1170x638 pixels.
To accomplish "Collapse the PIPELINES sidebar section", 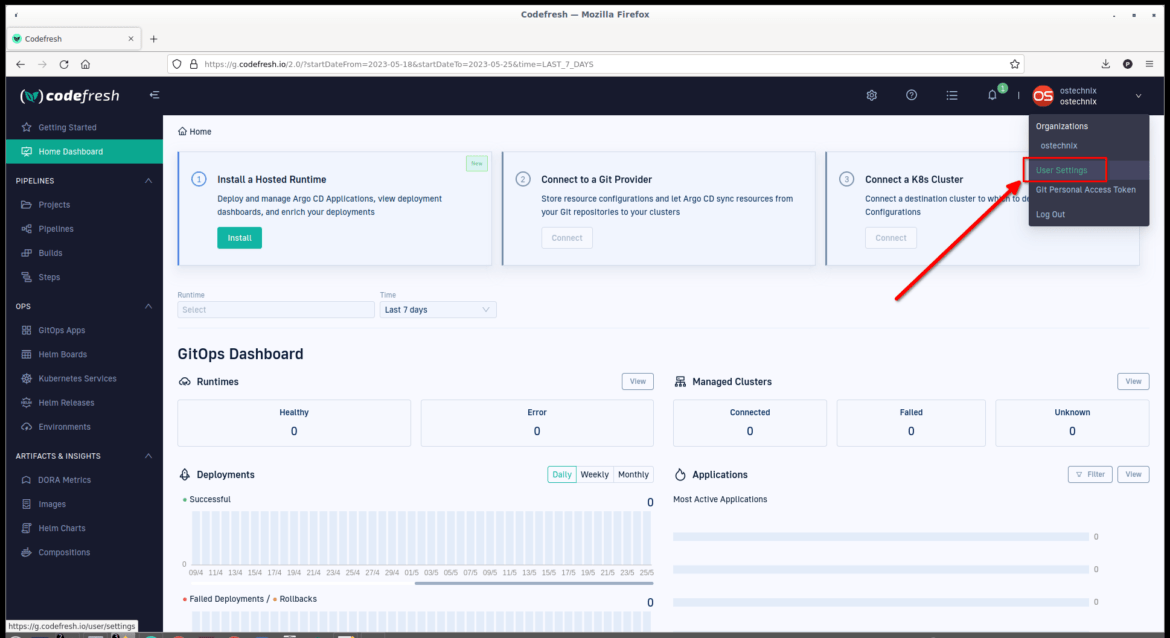I will [148, 181].
